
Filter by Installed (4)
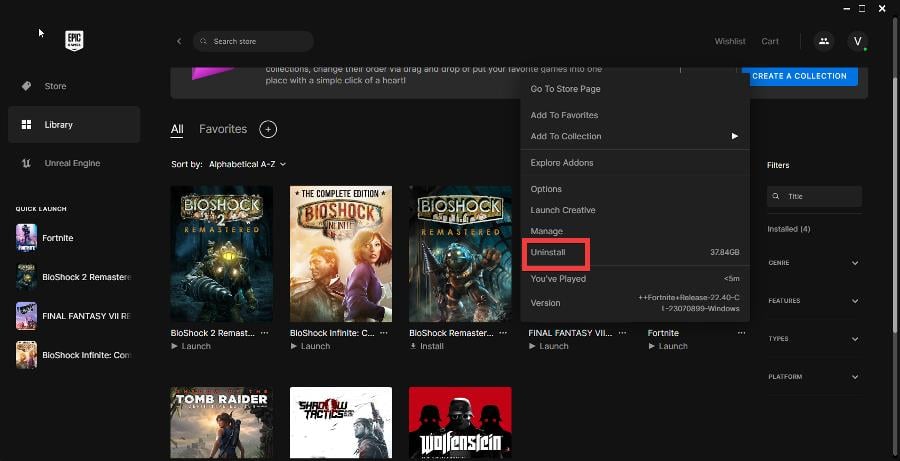788,229
